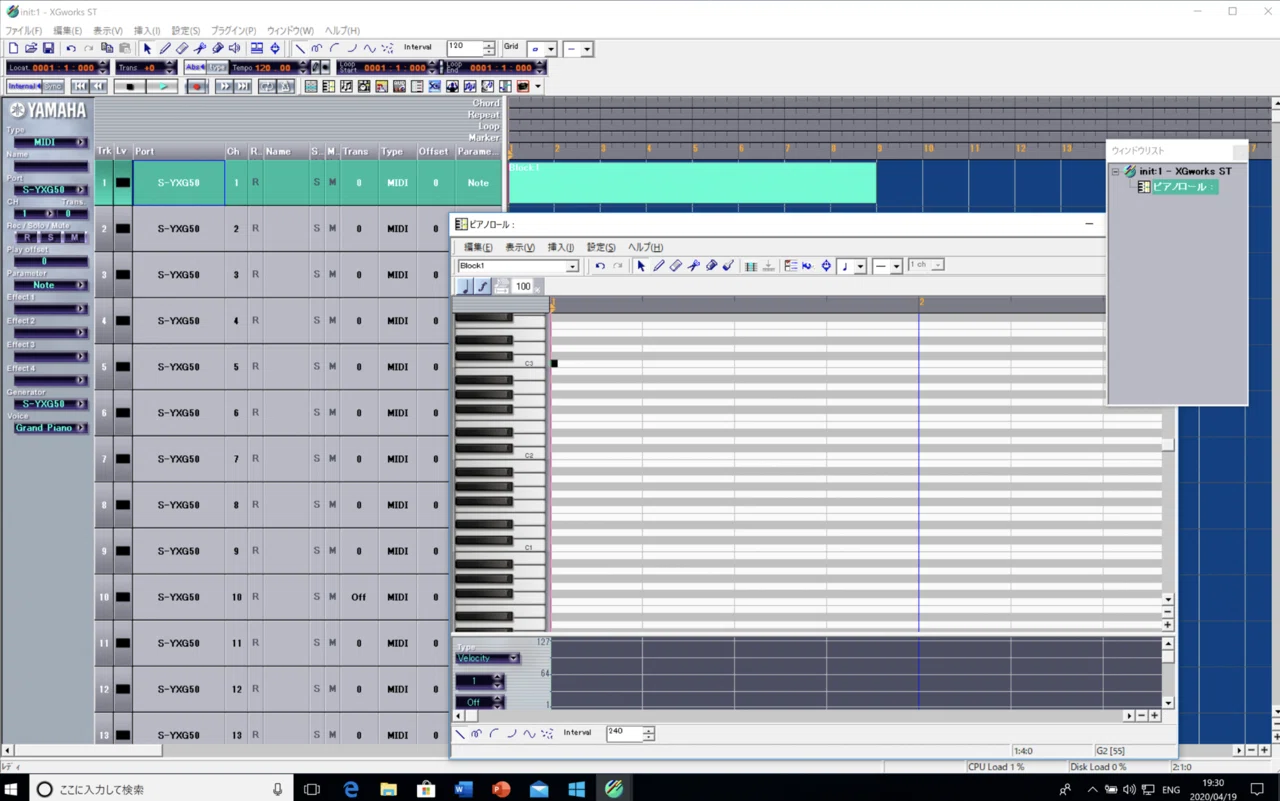Open the Block1 dropdown in piano roll
Viewport: 1280px width, 801px height.
tap(572, 266)
